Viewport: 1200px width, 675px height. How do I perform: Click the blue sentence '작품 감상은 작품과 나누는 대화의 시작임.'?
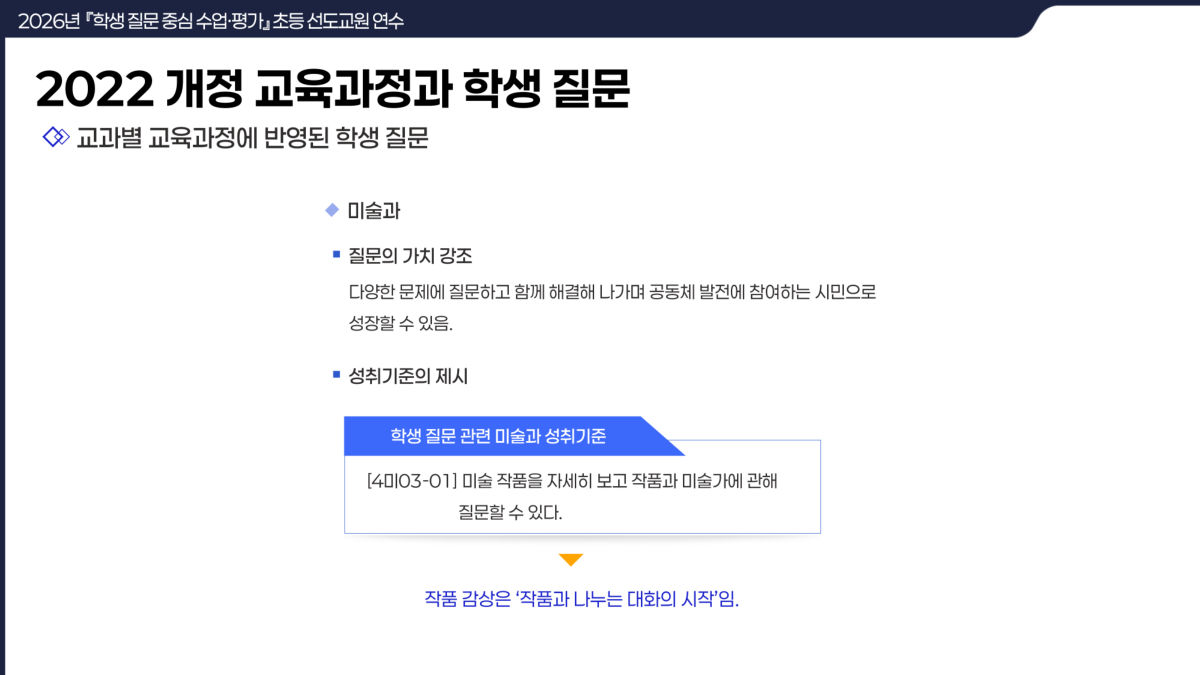click(581, 600)
